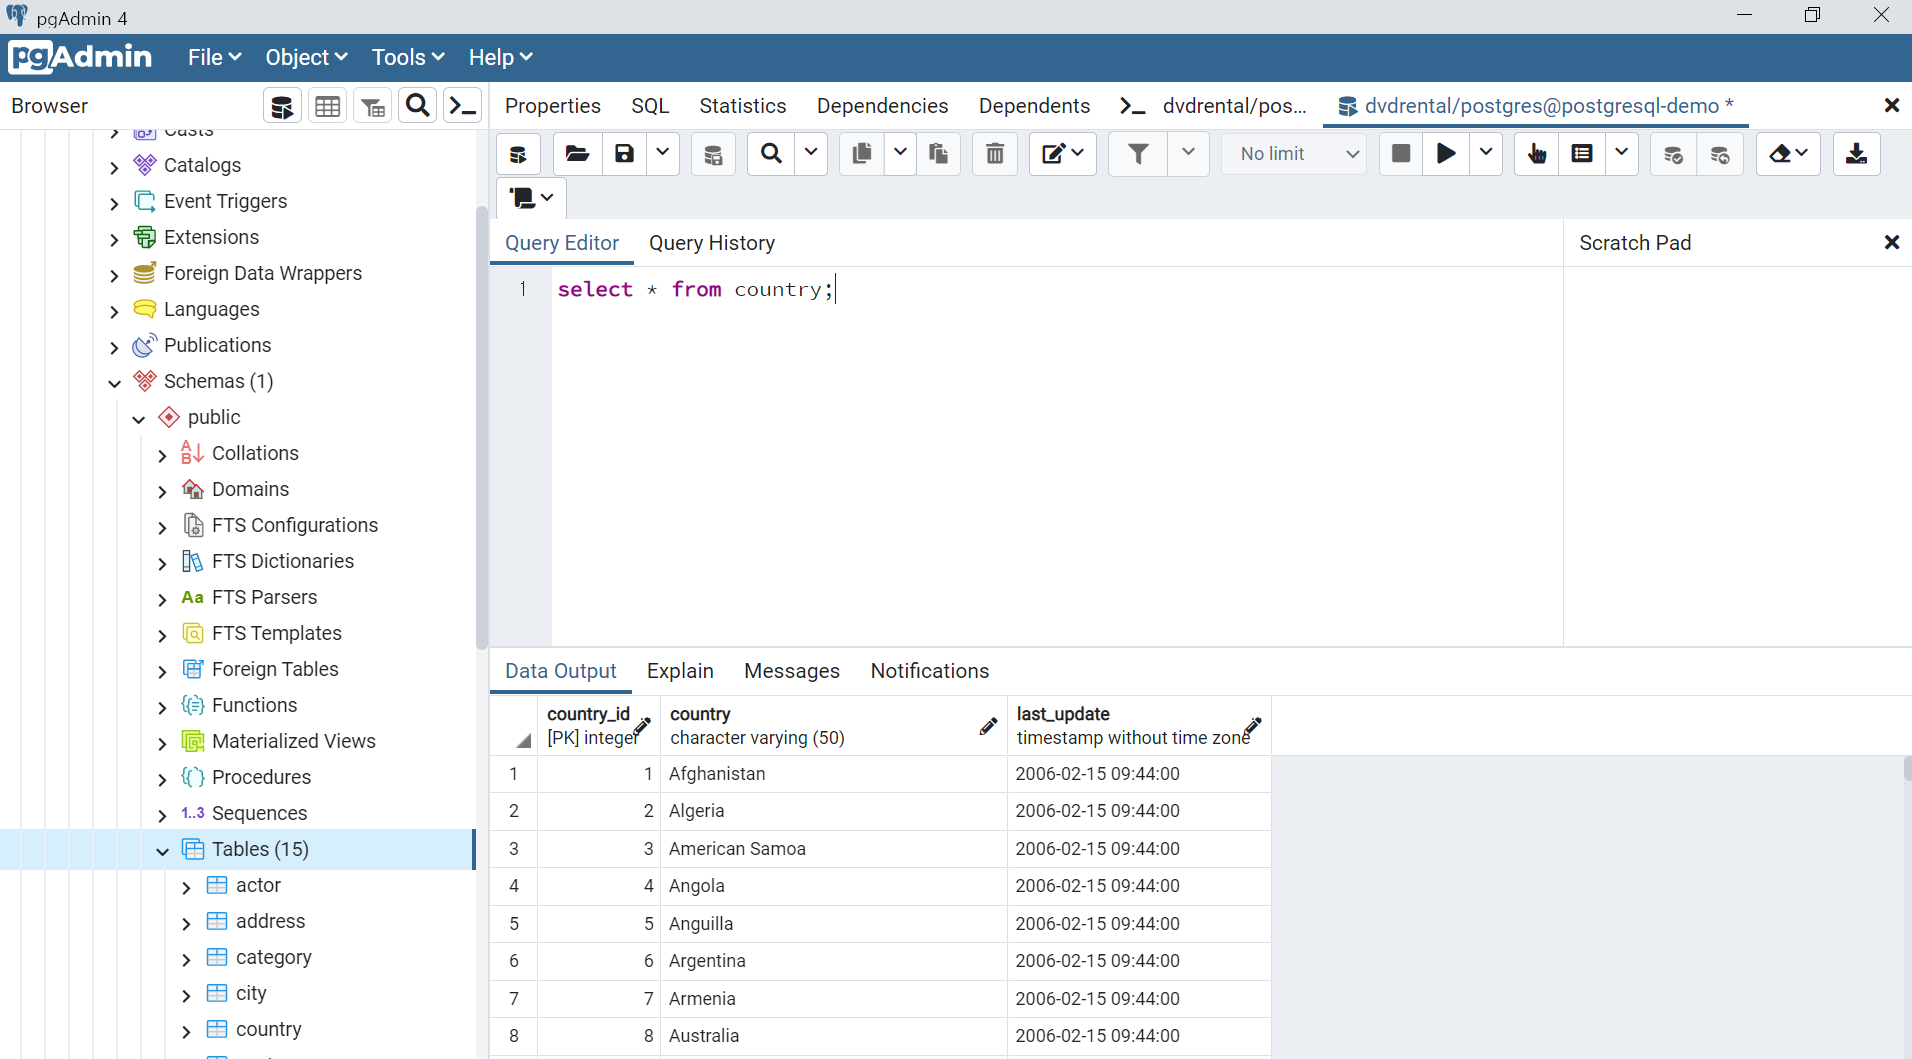Open the Tools menu
1912x1059 pixels.
pos(408,58)
